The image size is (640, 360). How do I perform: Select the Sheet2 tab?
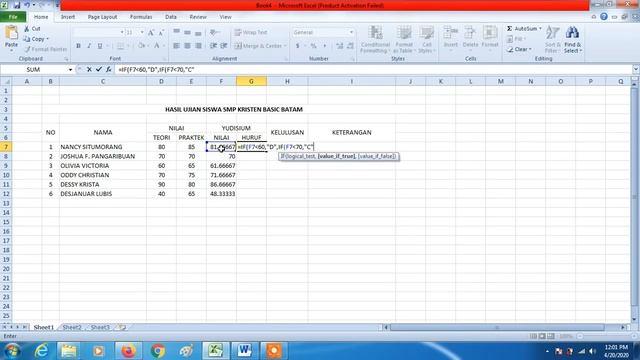click(x=72, y=327)
